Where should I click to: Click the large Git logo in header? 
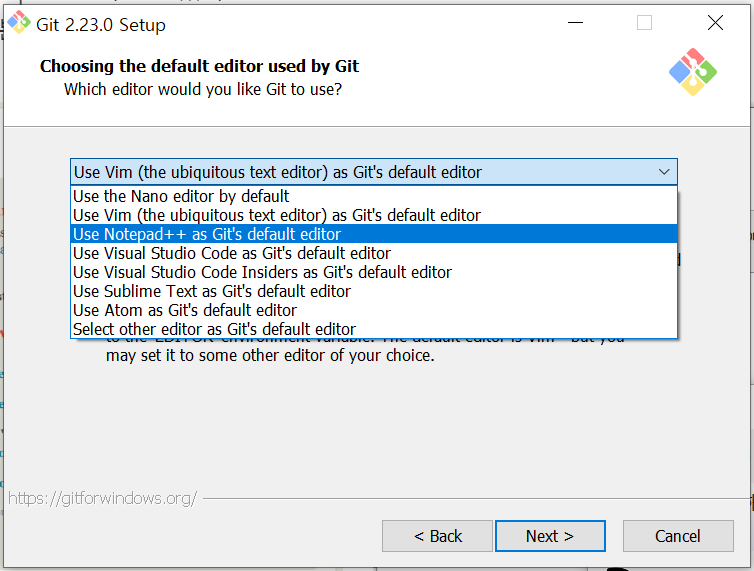pos(693,72)
